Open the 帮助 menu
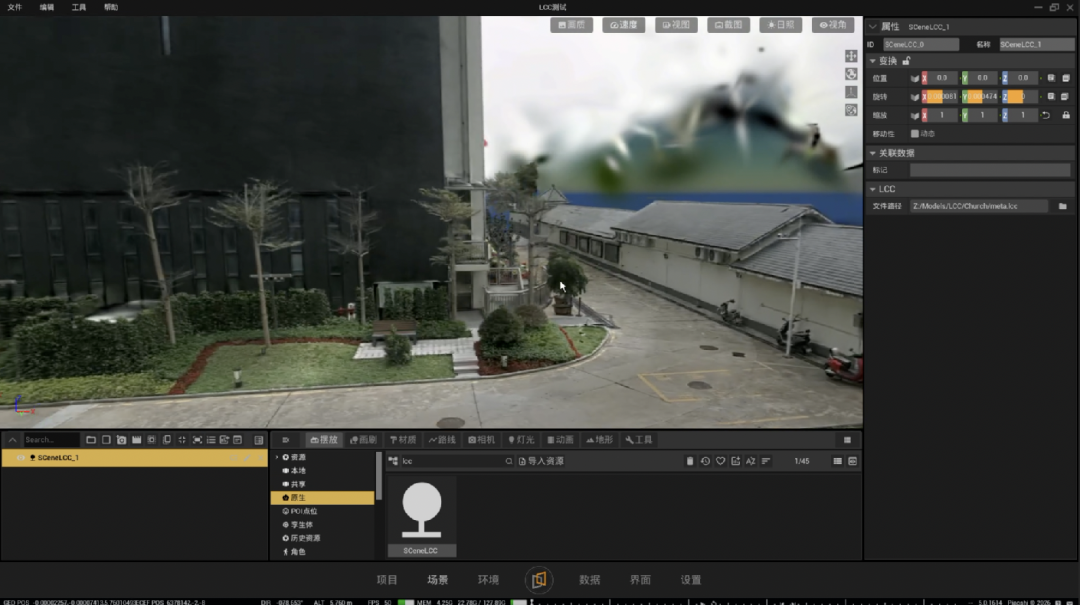1080x605 pixels. click(111, 7)
